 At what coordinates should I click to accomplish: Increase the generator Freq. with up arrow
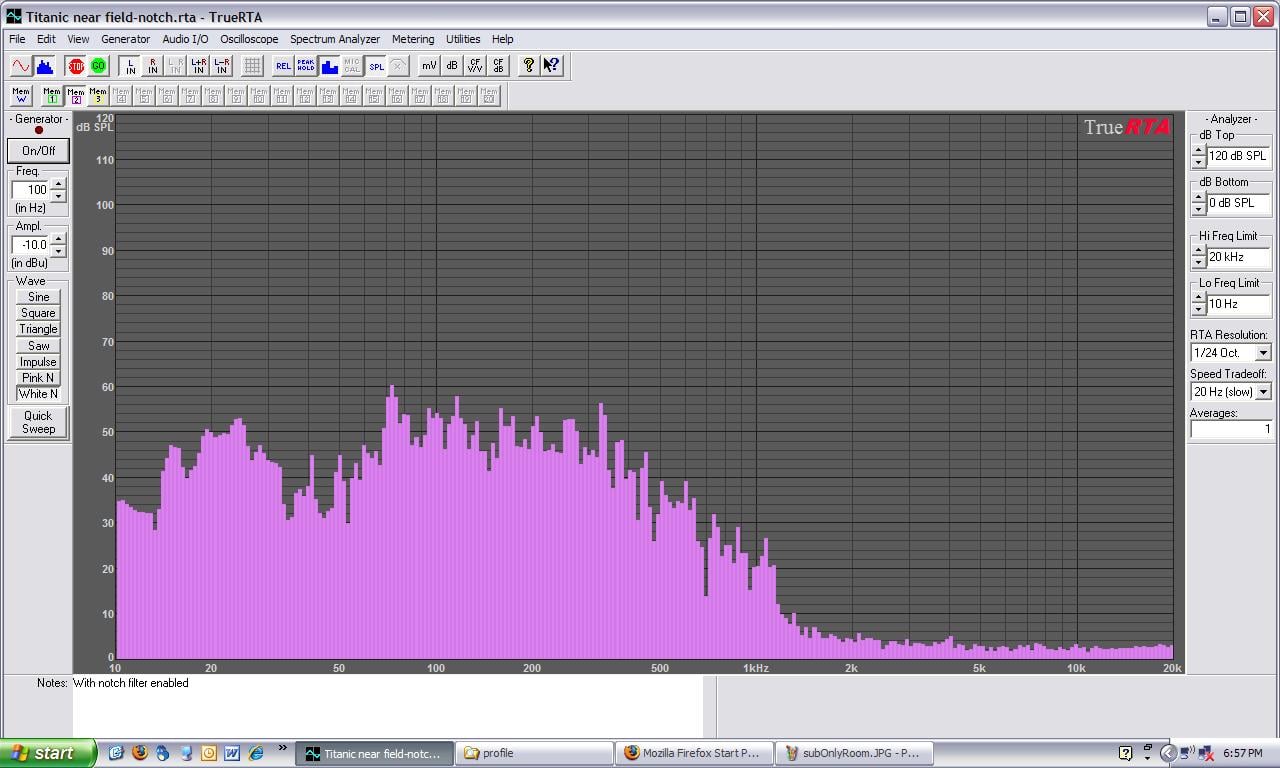click(58, 184)
